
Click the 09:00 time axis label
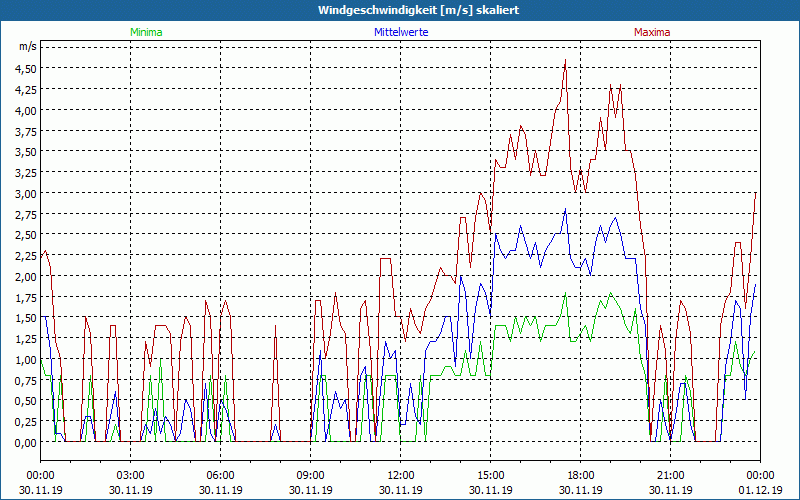[x=311, y=476]
